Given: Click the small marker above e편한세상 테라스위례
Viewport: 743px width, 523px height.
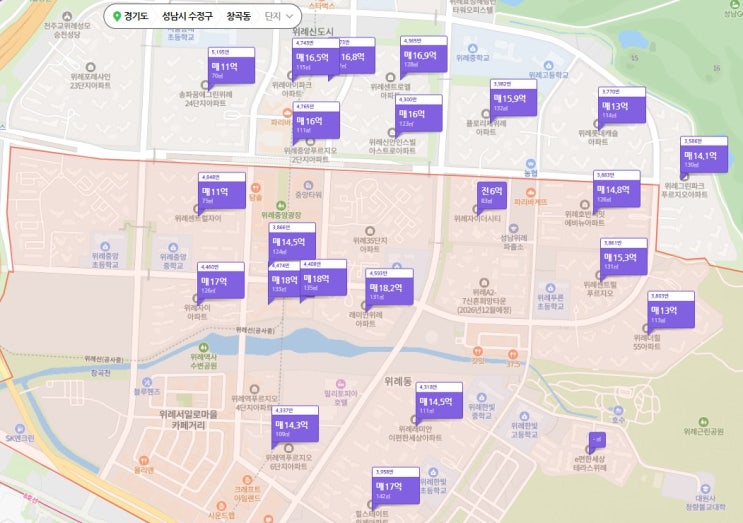Looking at the screenshot, I should (x=597, y=441).
